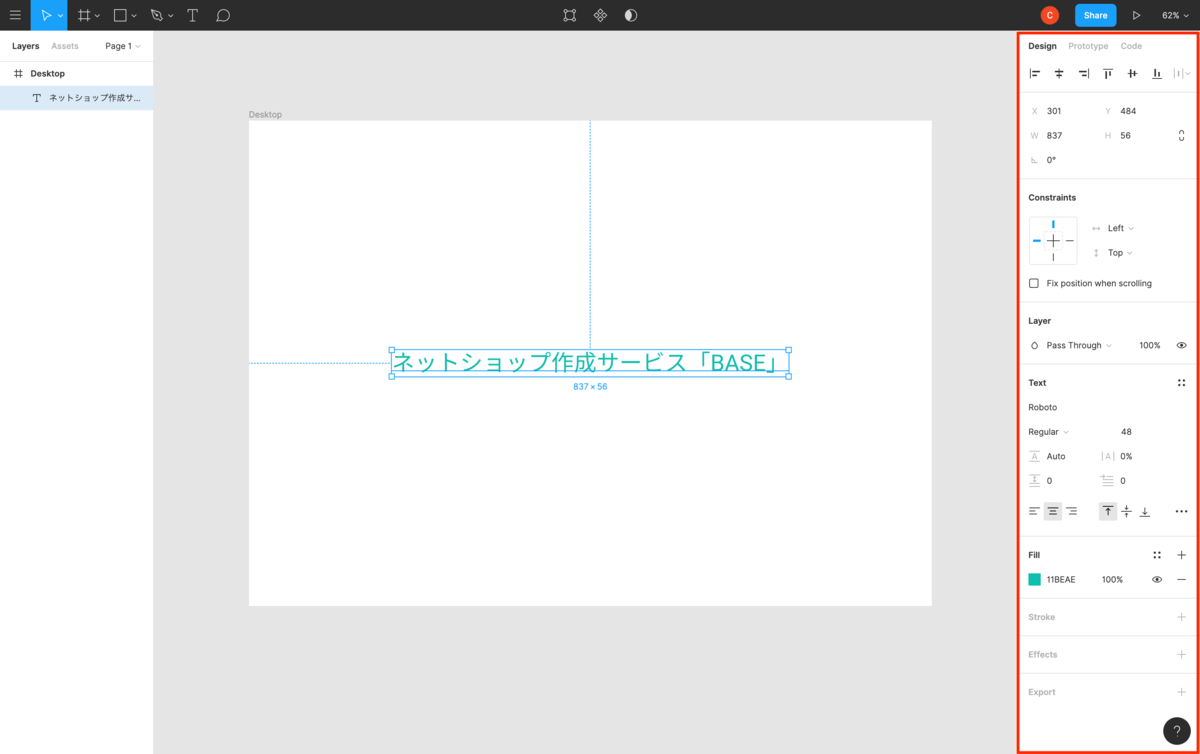Set text align left
Screen dimensions: 1200x754
1035,511
